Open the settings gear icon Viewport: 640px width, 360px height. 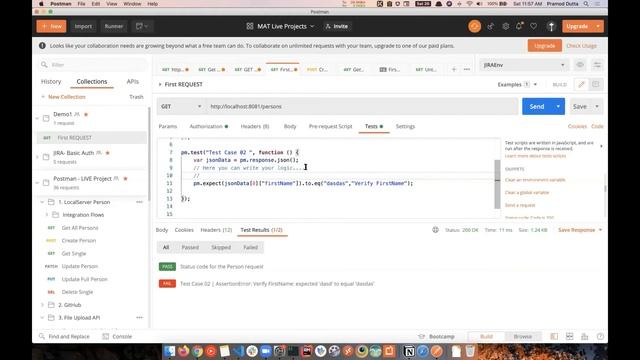(506, 27)
